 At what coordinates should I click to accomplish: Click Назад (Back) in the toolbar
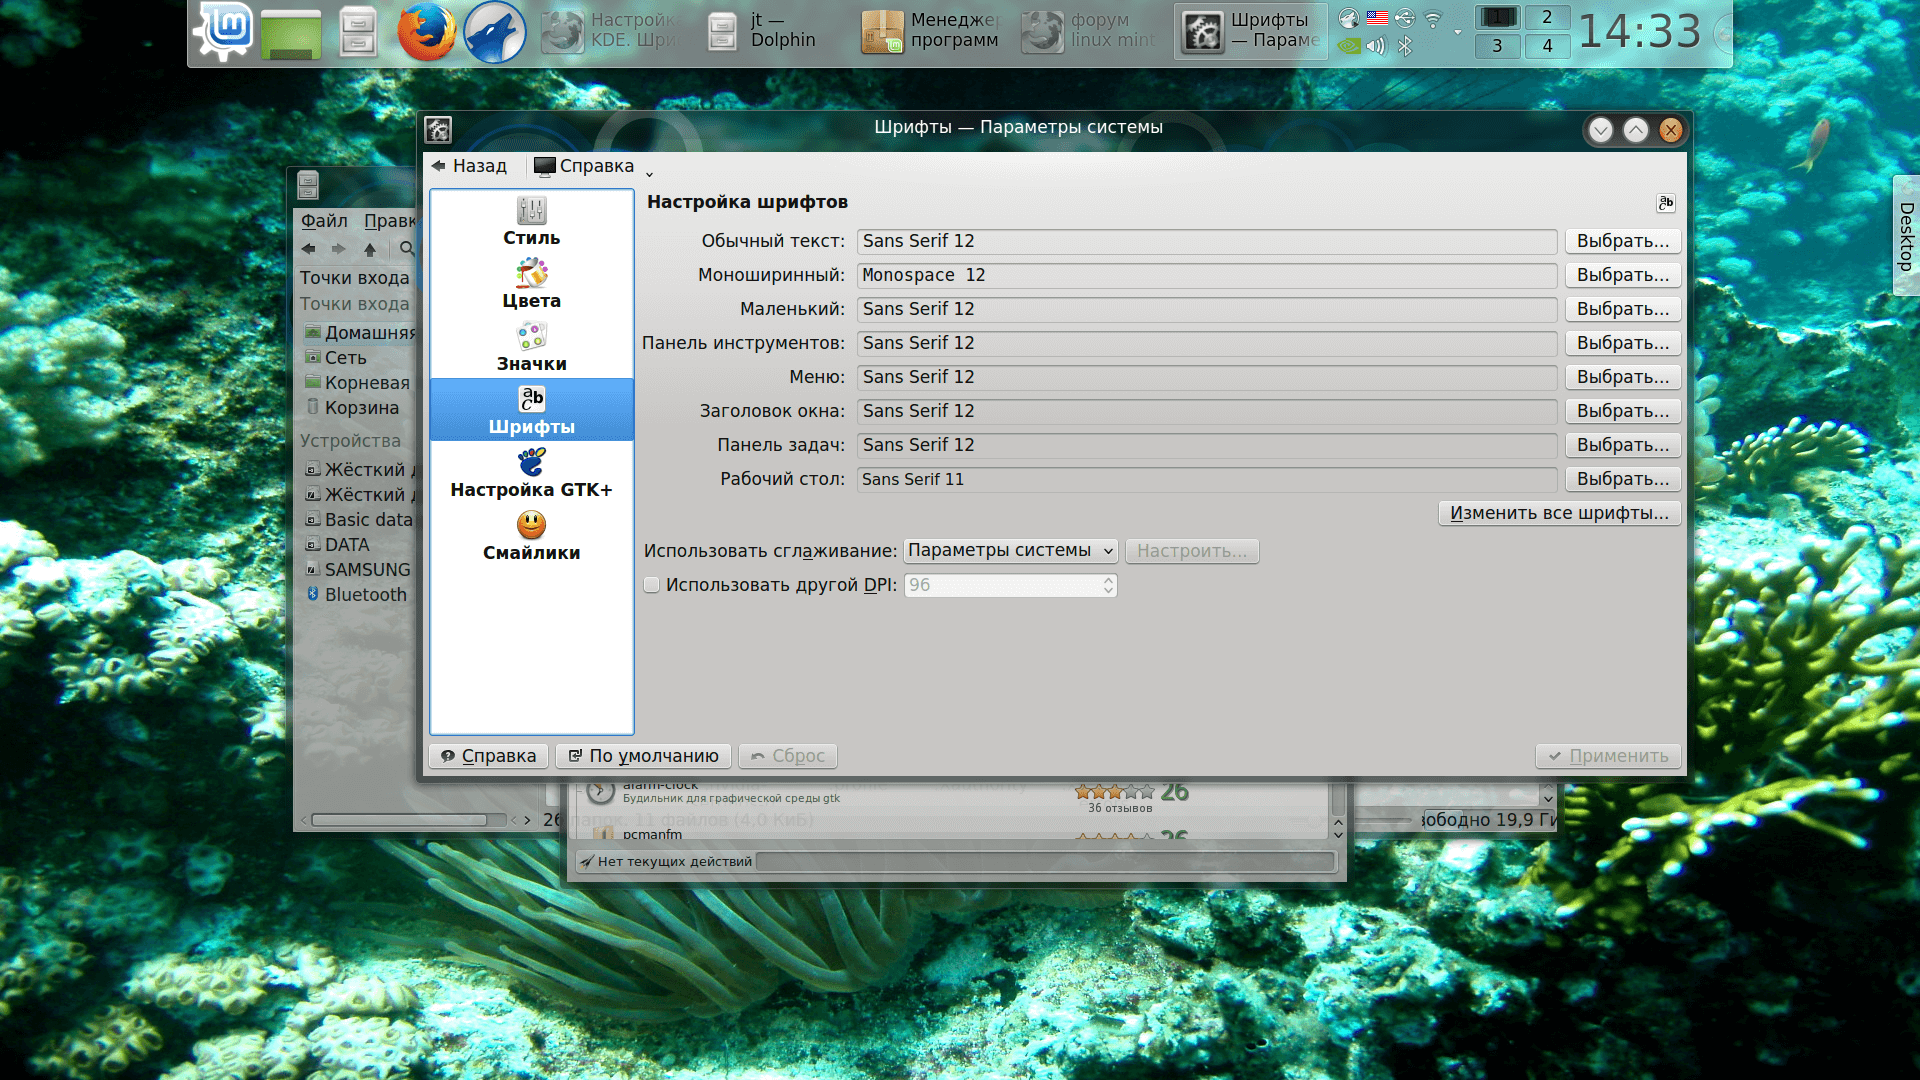(469, 166)
